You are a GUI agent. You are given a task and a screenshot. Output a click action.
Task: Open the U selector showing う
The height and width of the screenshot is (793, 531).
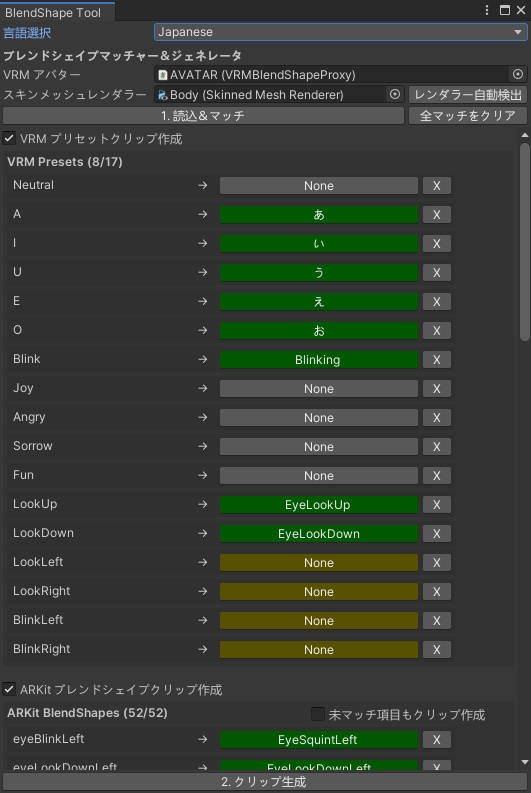319,273
